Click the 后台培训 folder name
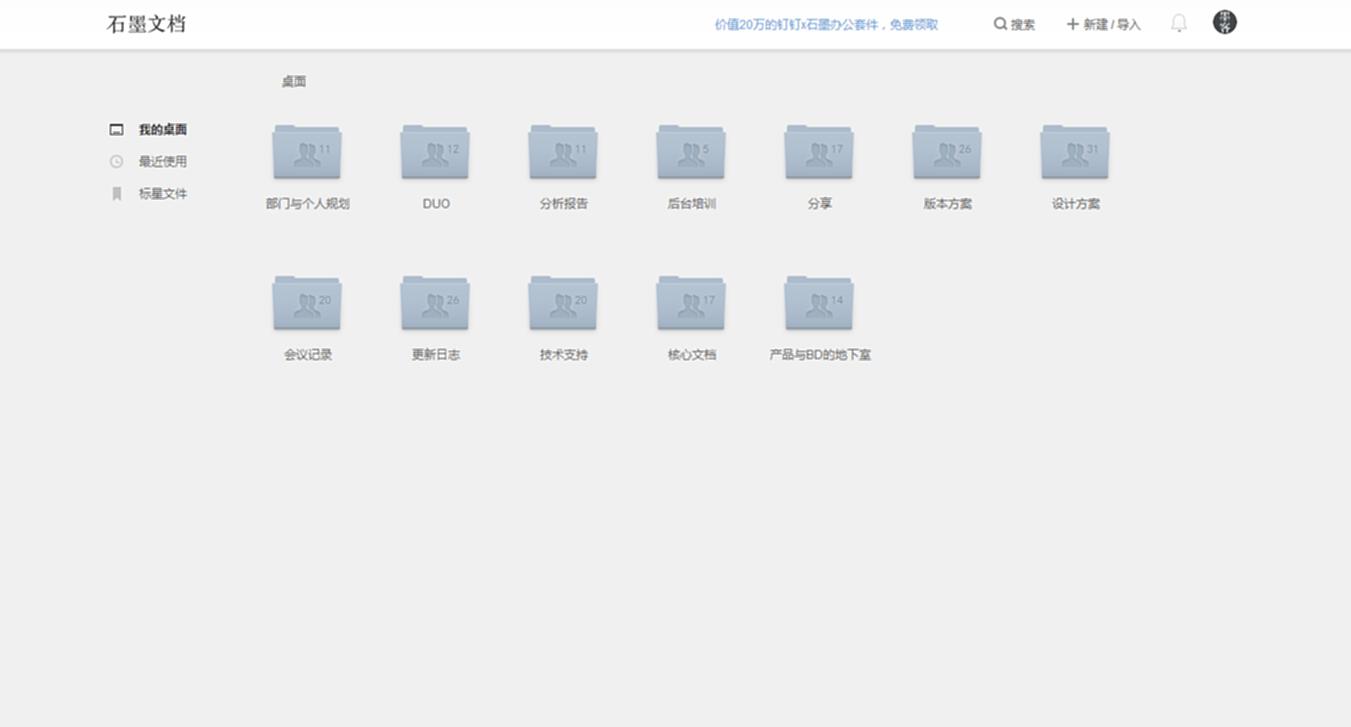Screen dimensions: 1351x727 coord(692,204)
